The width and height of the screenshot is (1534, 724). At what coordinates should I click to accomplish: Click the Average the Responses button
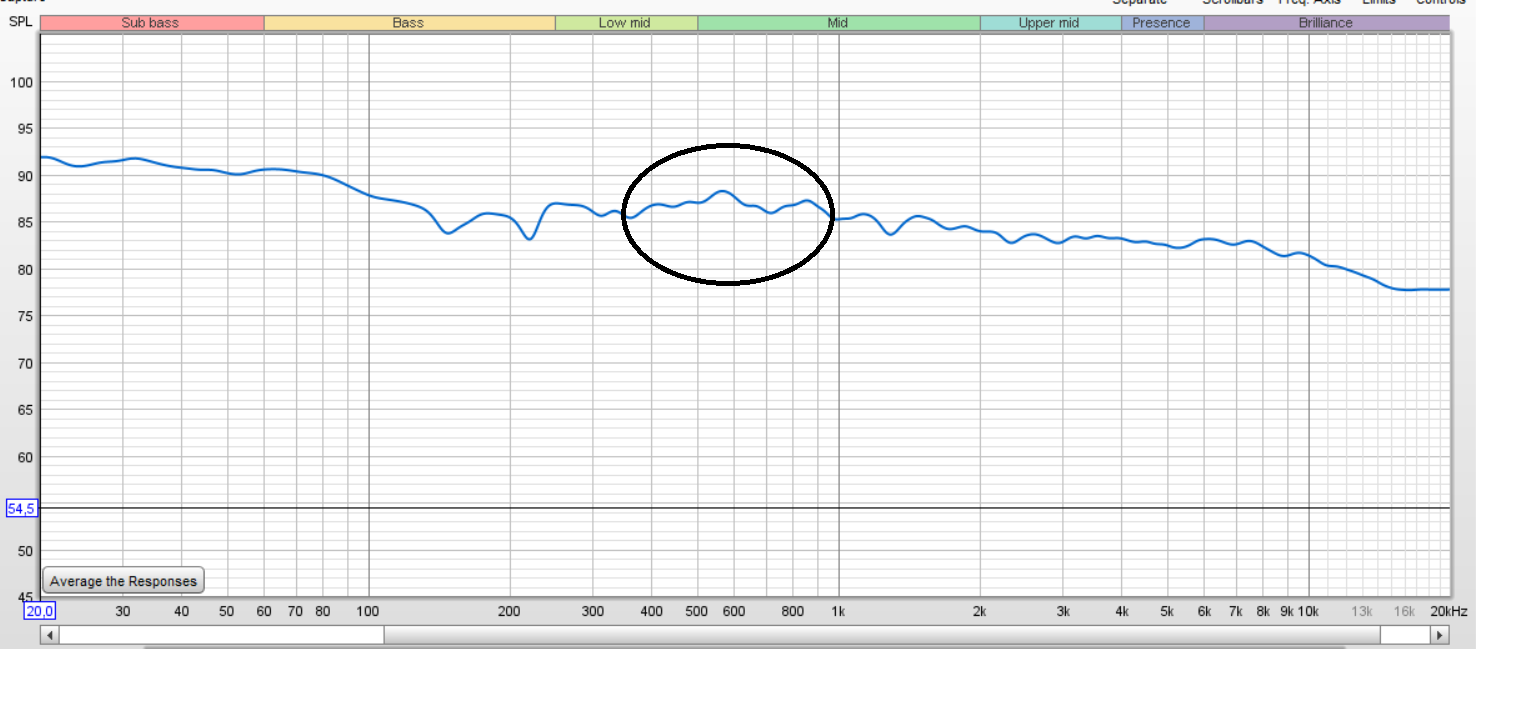click(124, 581)
